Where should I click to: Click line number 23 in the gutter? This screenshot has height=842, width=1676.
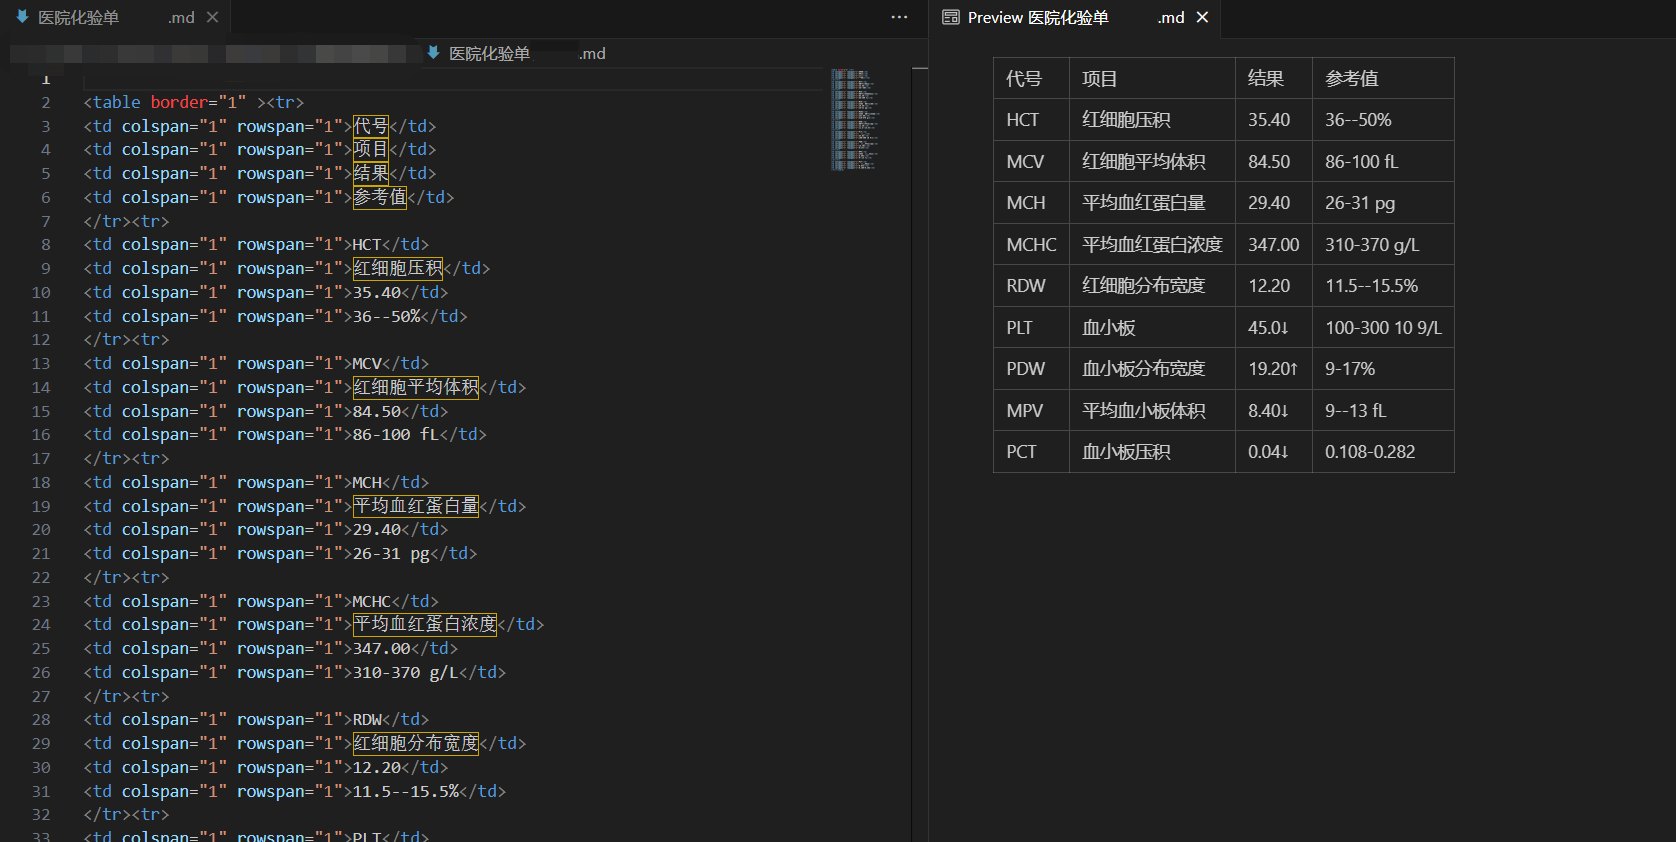point(41,601)
